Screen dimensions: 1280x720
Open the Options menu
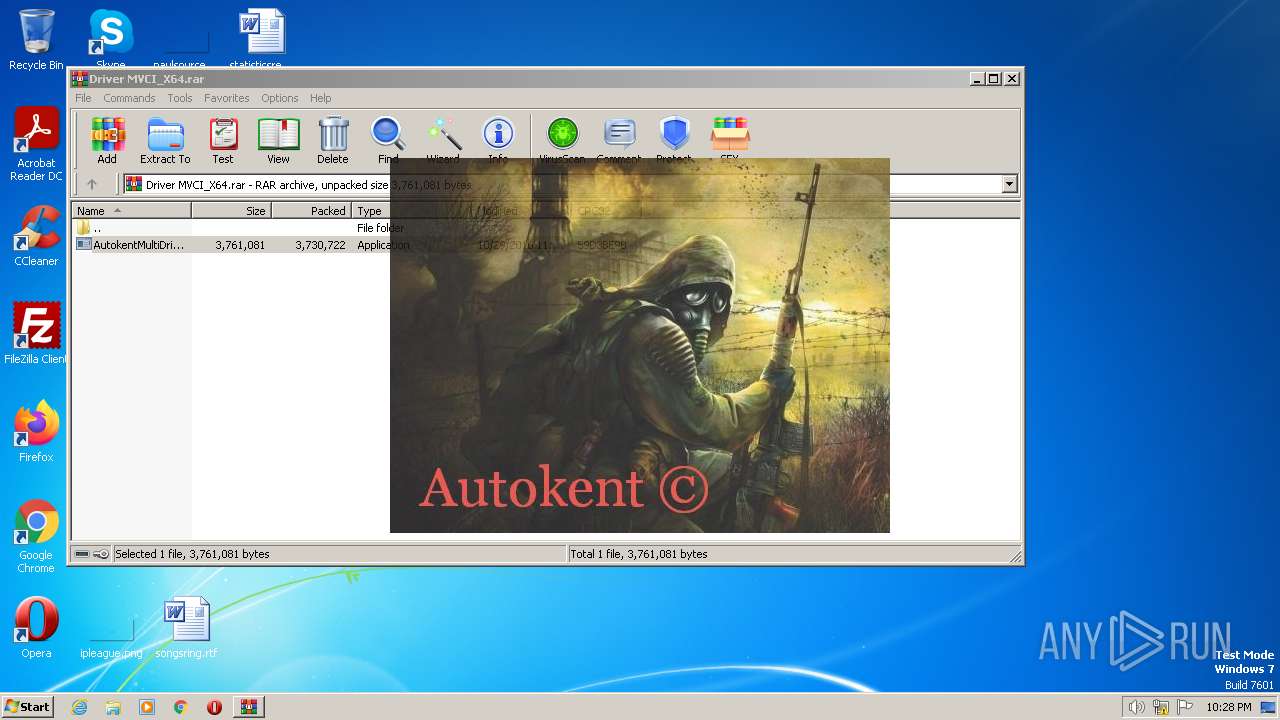(280, 98)
